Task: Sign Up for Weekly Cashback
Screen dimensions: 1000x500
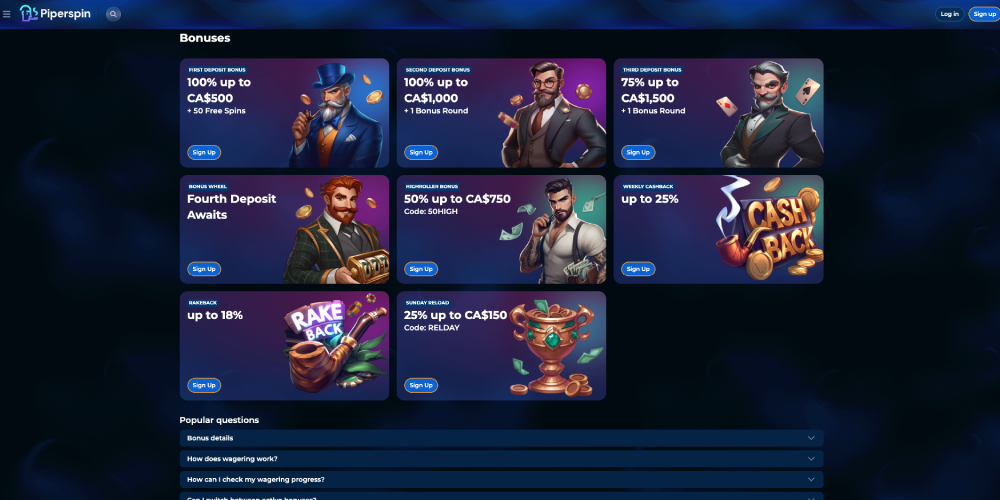Action: pyautogui.click(x=638, y=268)
